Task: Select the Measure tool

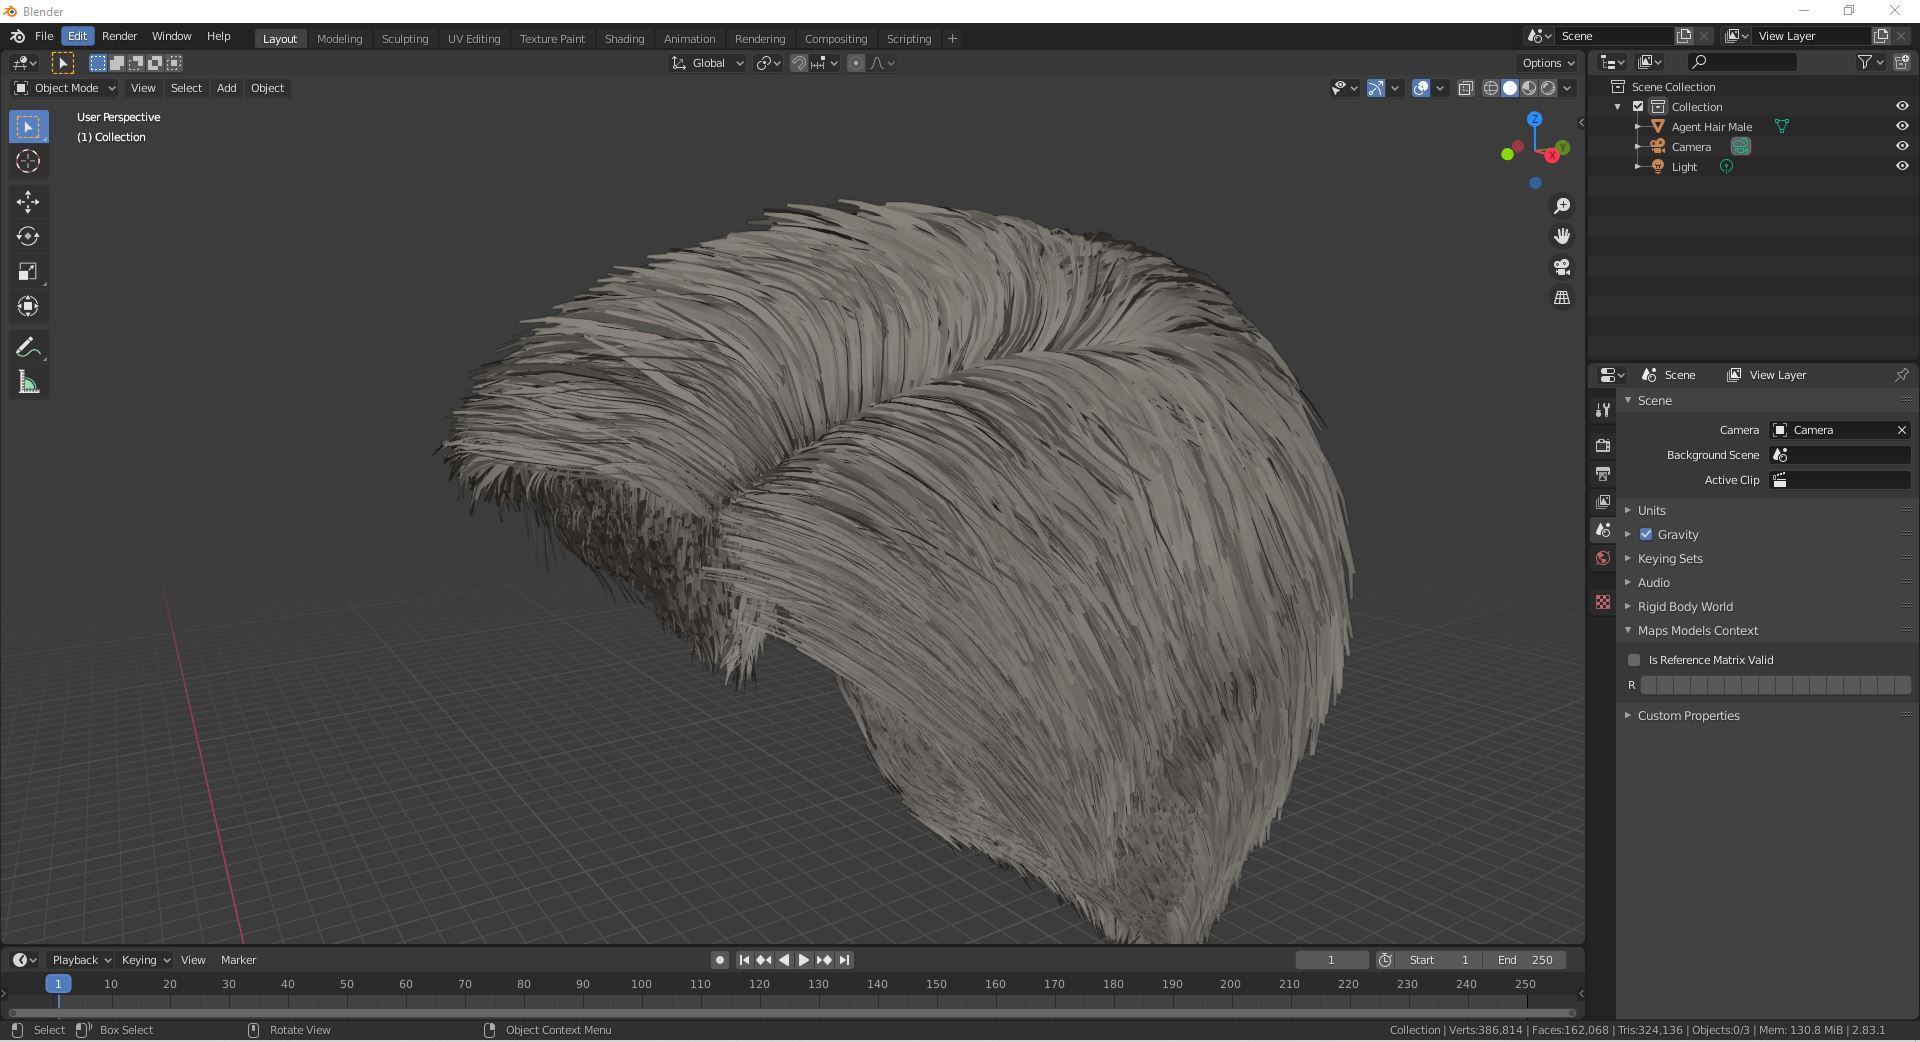Action: point(28,383)
